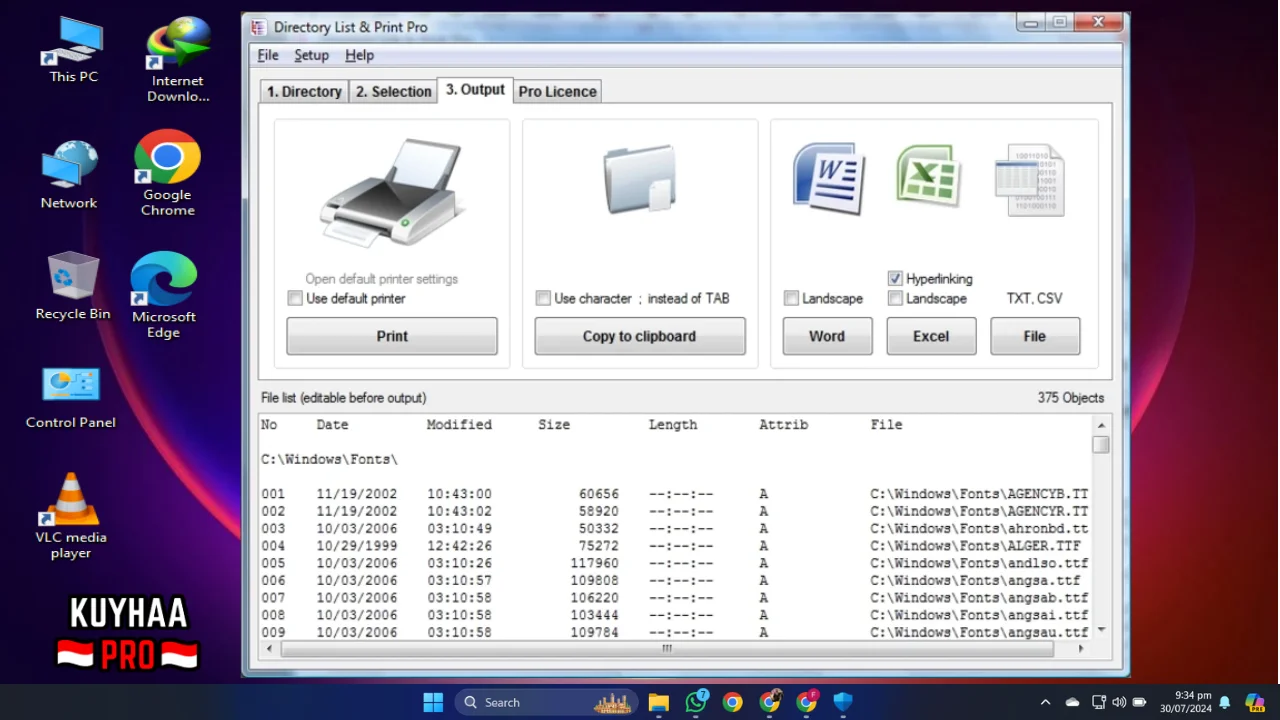Click the TXT/CSV text file icon
The width and height of the screenshot is (1280, 720).
coord(1029,180)
